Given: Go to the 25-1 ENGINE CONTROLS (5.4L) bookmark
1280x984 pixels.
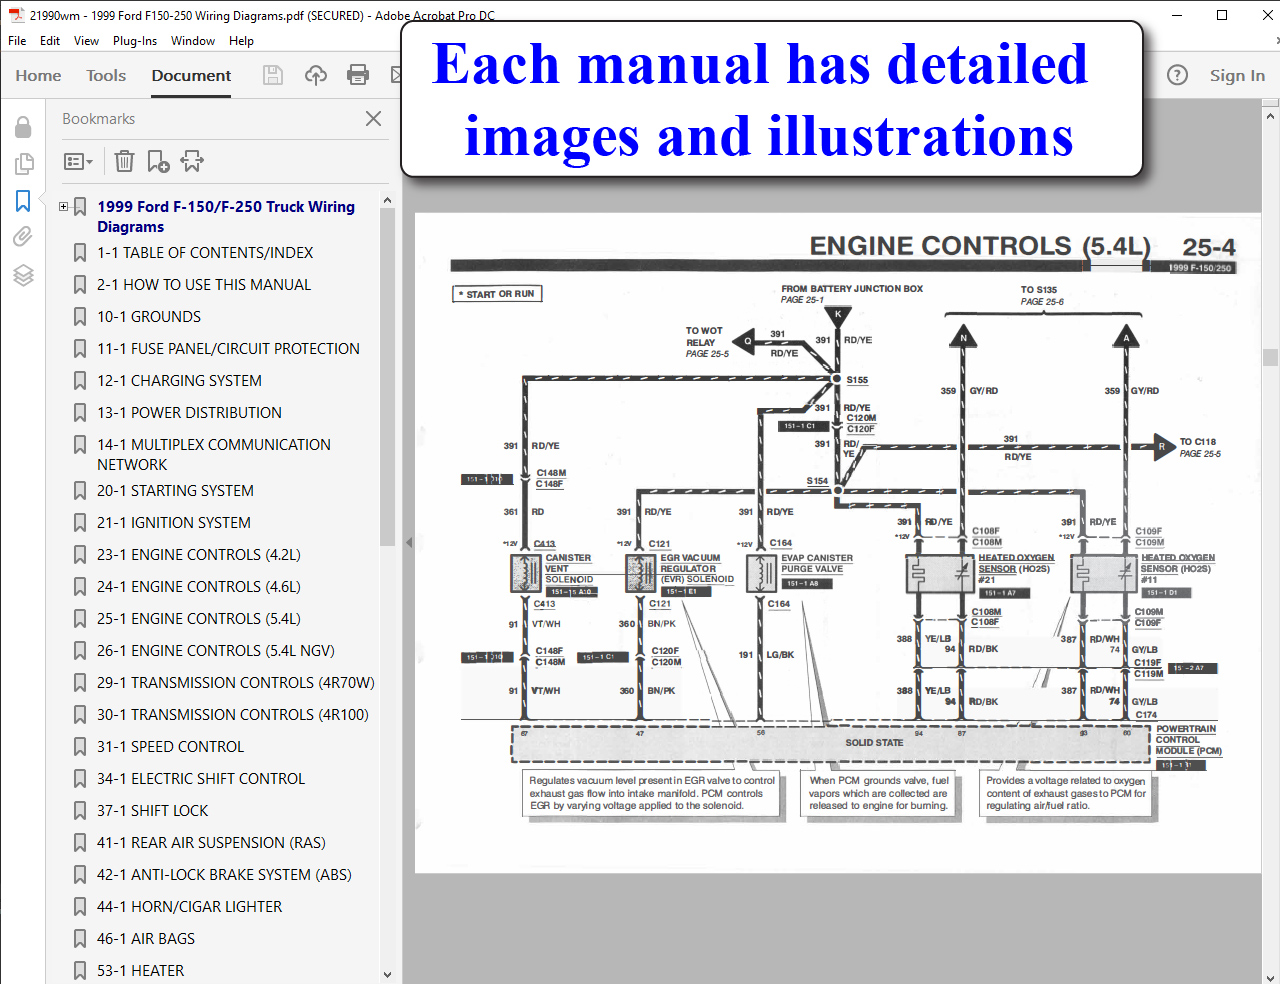Looking at the screenshot, I should click(198, 619).
